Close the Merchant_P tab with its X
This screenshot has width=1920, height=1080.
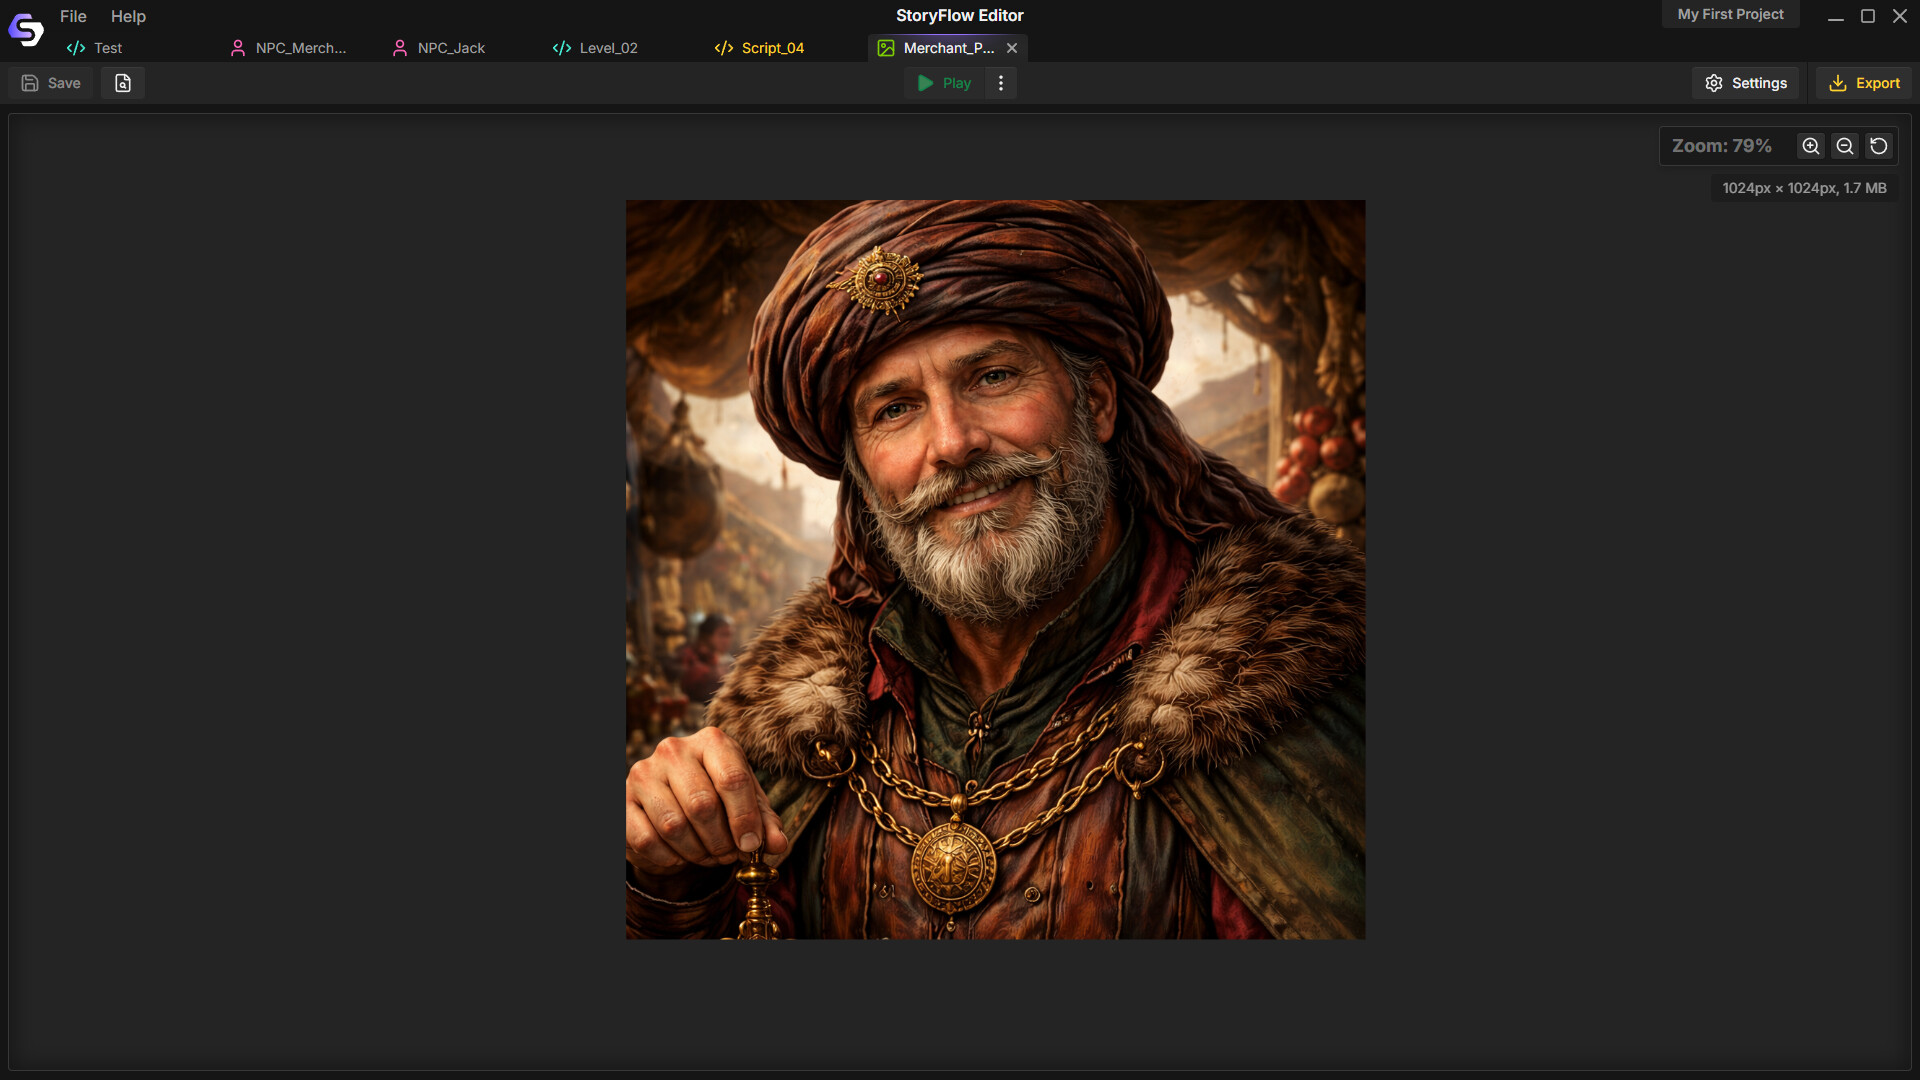[1012, 47]
